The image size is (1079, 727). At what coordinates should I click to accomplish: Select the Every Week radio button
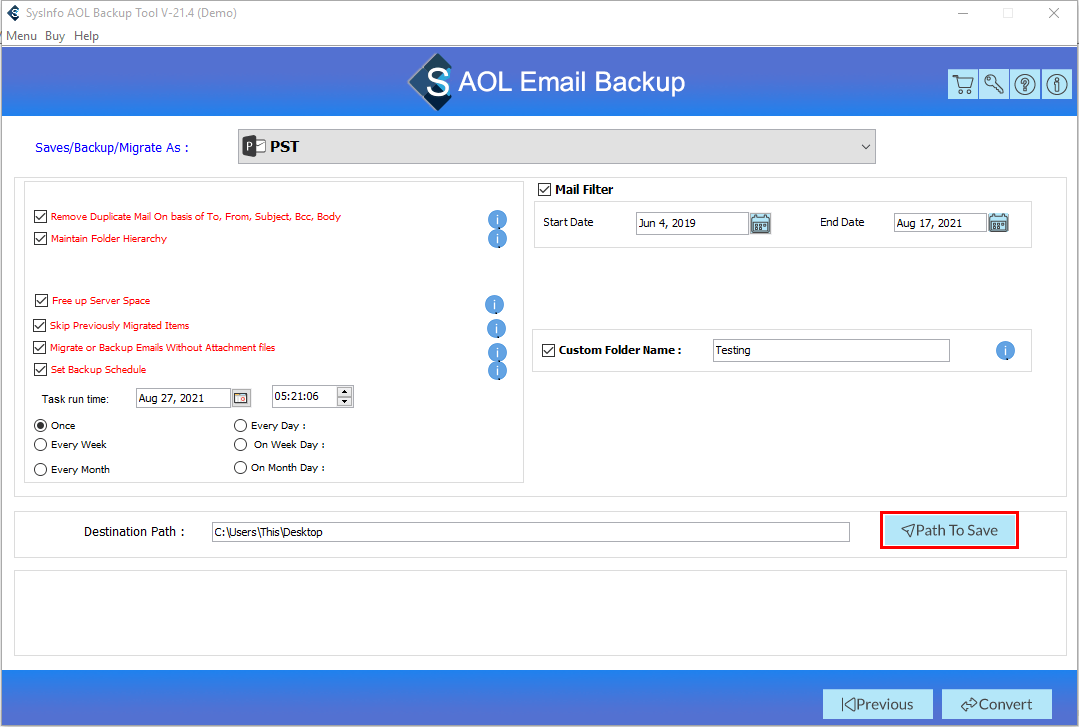point(41,445)
